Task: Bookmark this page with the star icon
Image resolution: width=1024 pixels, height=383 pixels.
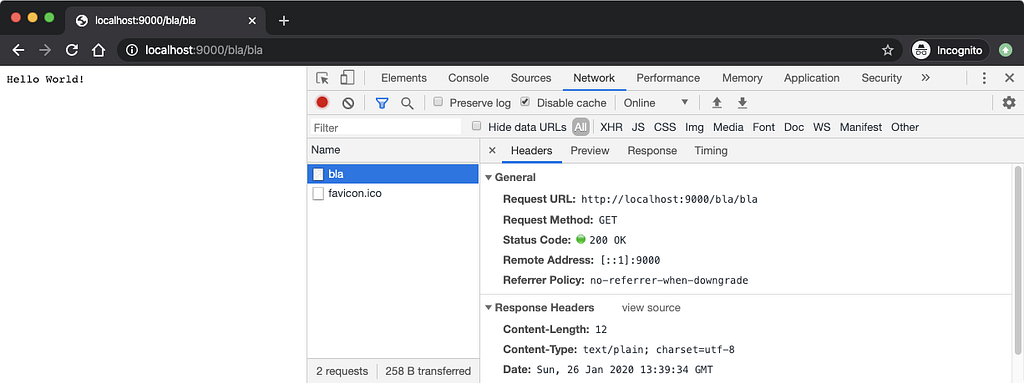Action: click(888, 50)
